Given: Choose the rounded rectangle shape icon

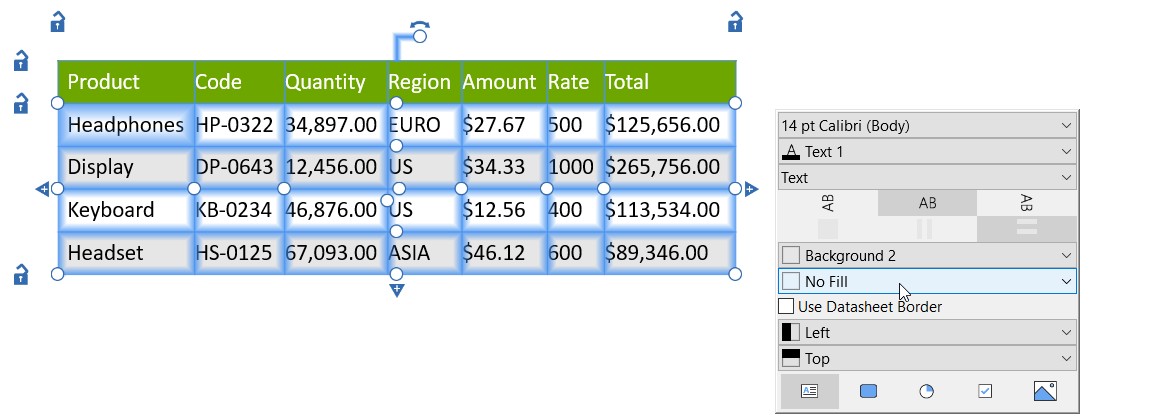Looking at the screenshot, I should (x=868, y=391).
